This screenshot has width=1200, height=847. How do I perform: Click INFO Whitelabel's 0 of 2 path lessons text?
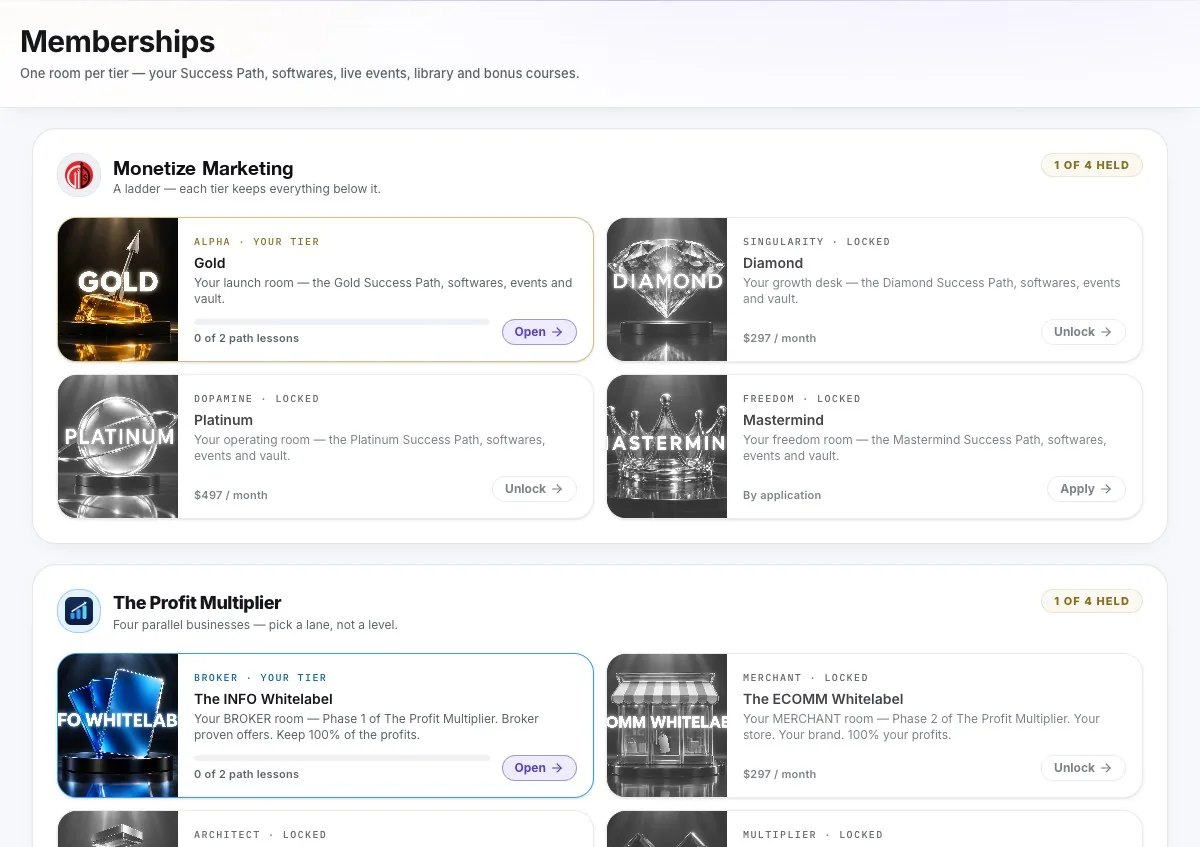click(x=246, y=774)
